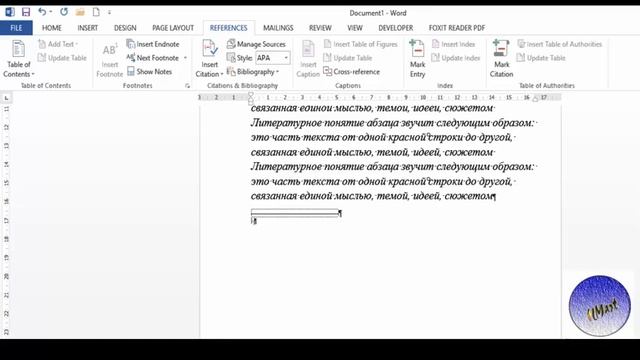Click Insert Table of Figures

(360, 44)
